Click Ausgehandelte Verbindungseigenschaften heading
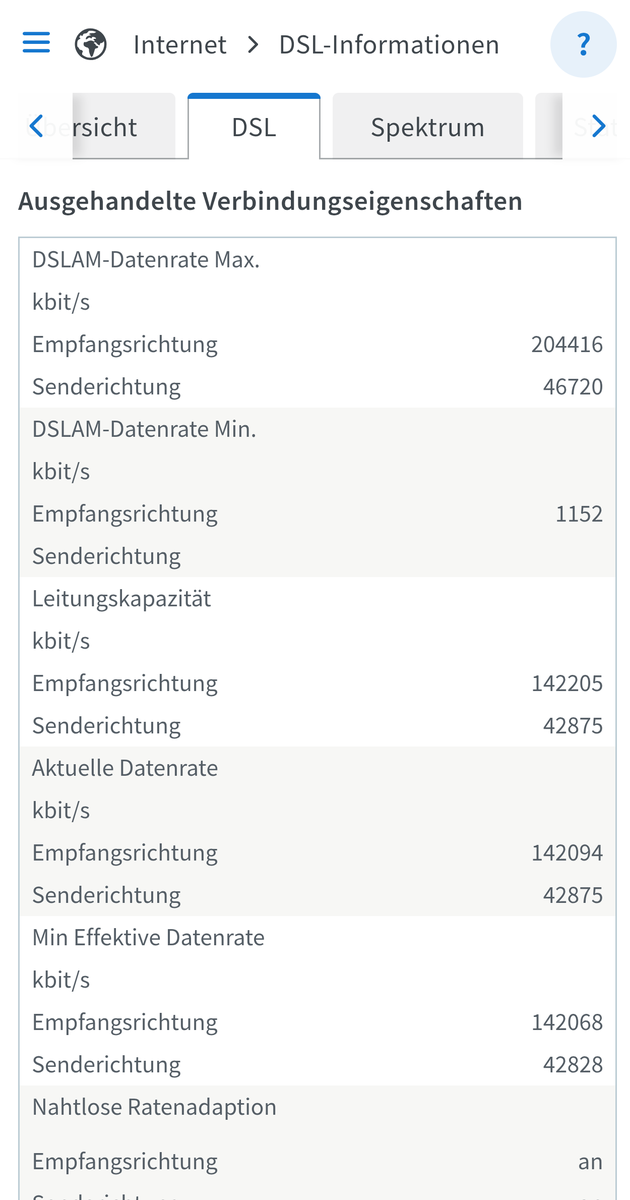Image resolution: width=630 pixels, height=1200 pixels. coord(270,201)
